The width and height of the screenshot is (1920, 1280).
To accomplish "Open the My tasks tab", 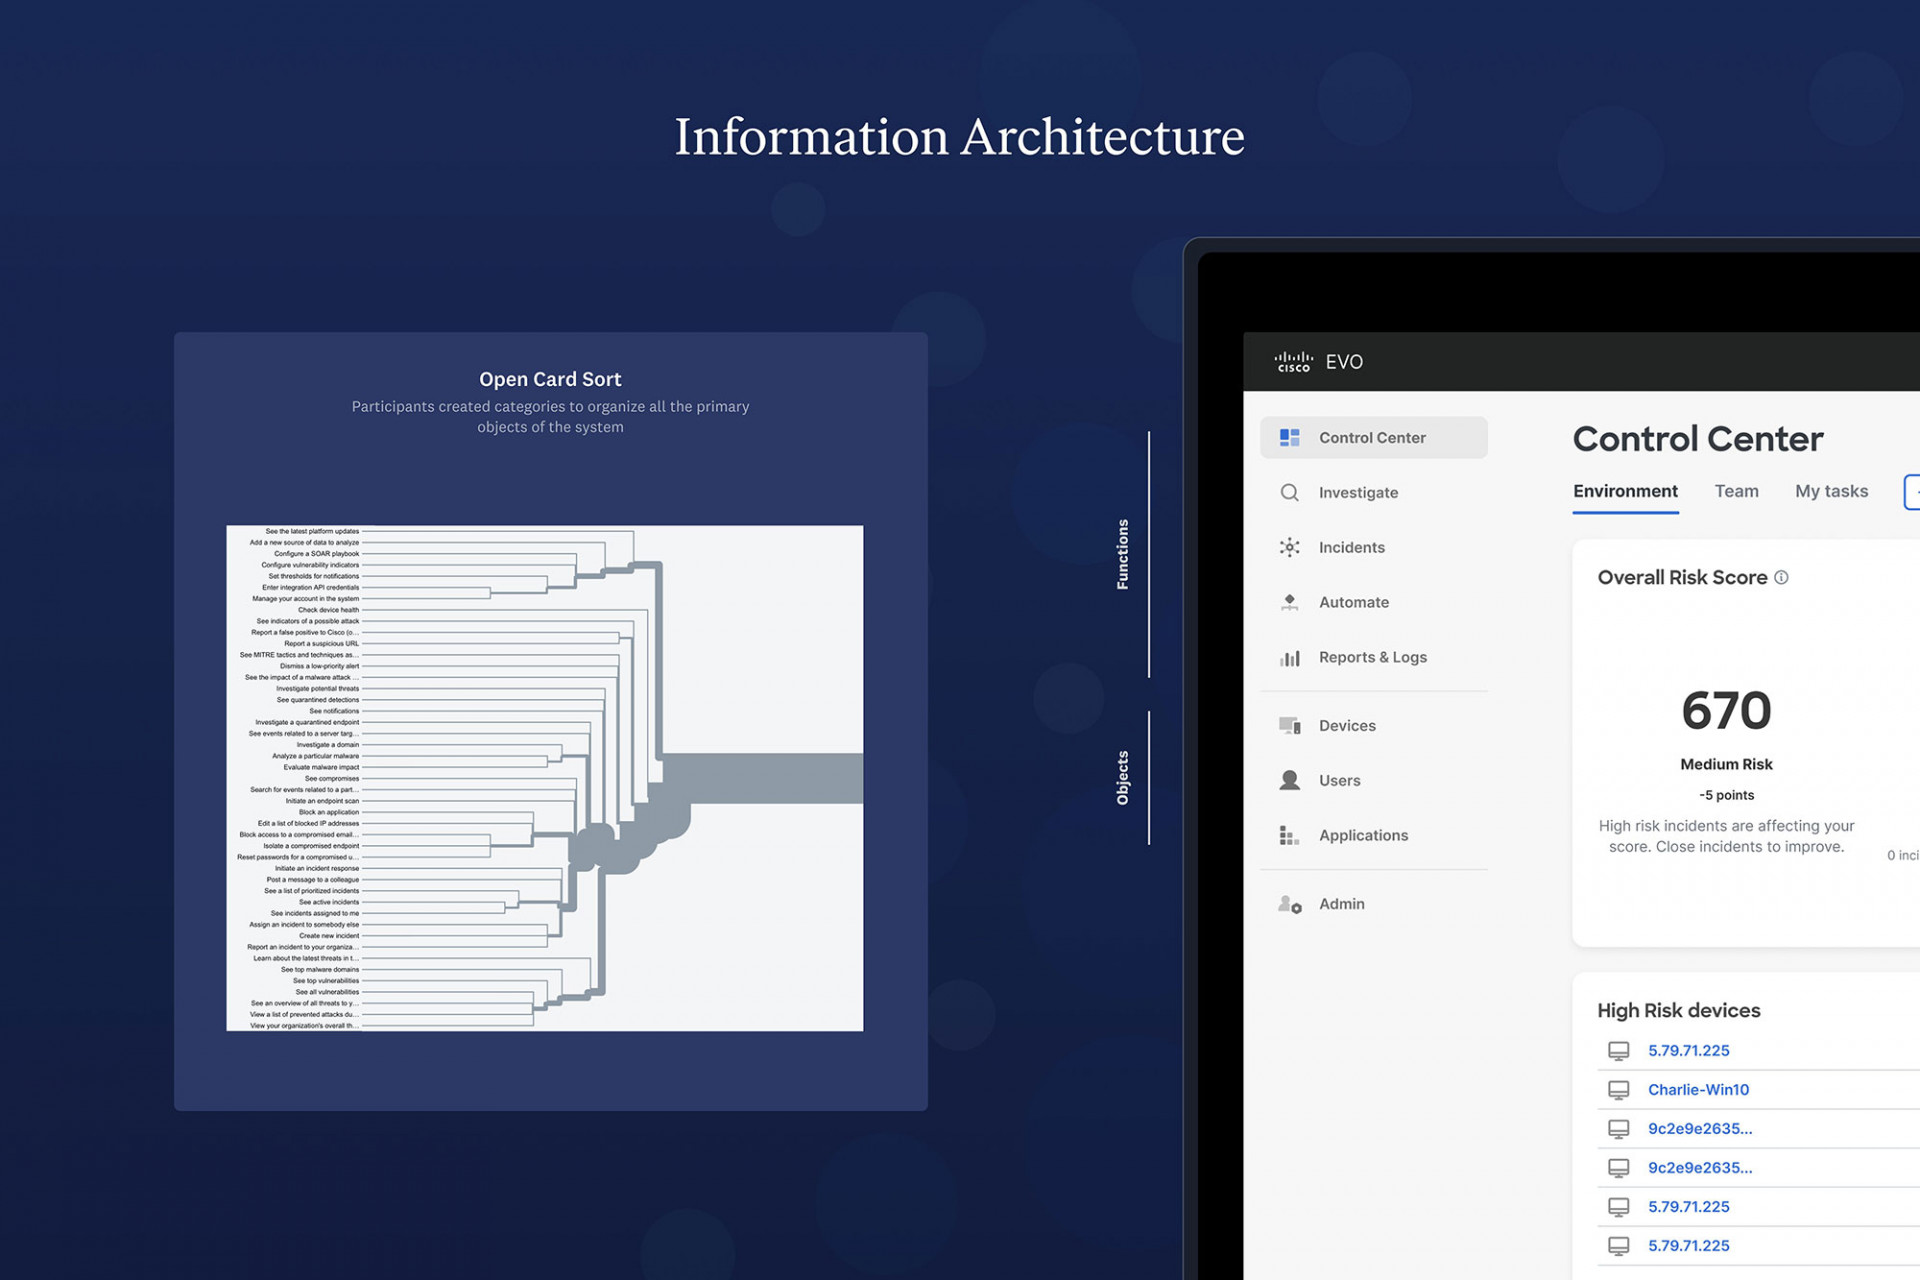I will (1831, 491).
